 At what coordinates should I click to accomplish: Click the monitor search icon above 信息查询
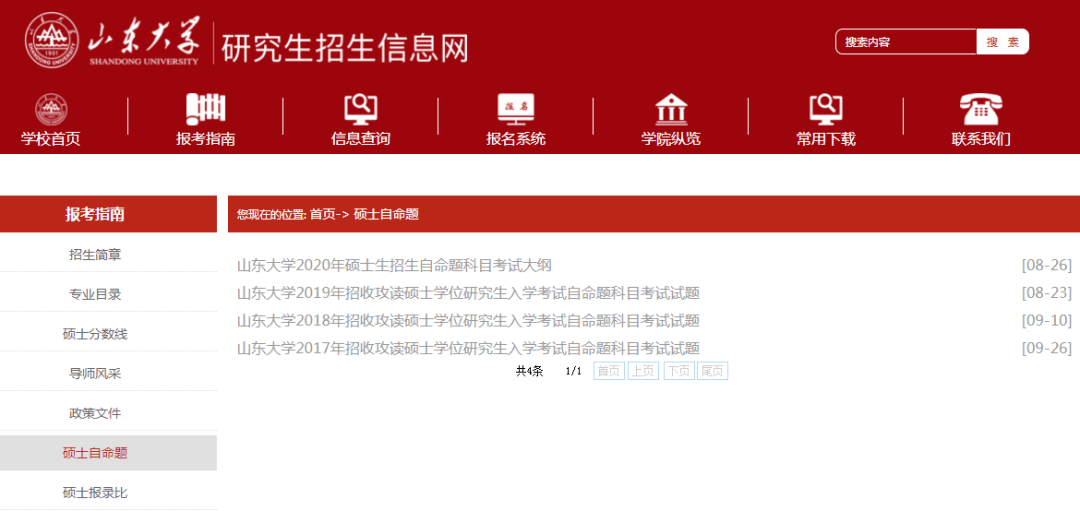[x=360, y=110]
